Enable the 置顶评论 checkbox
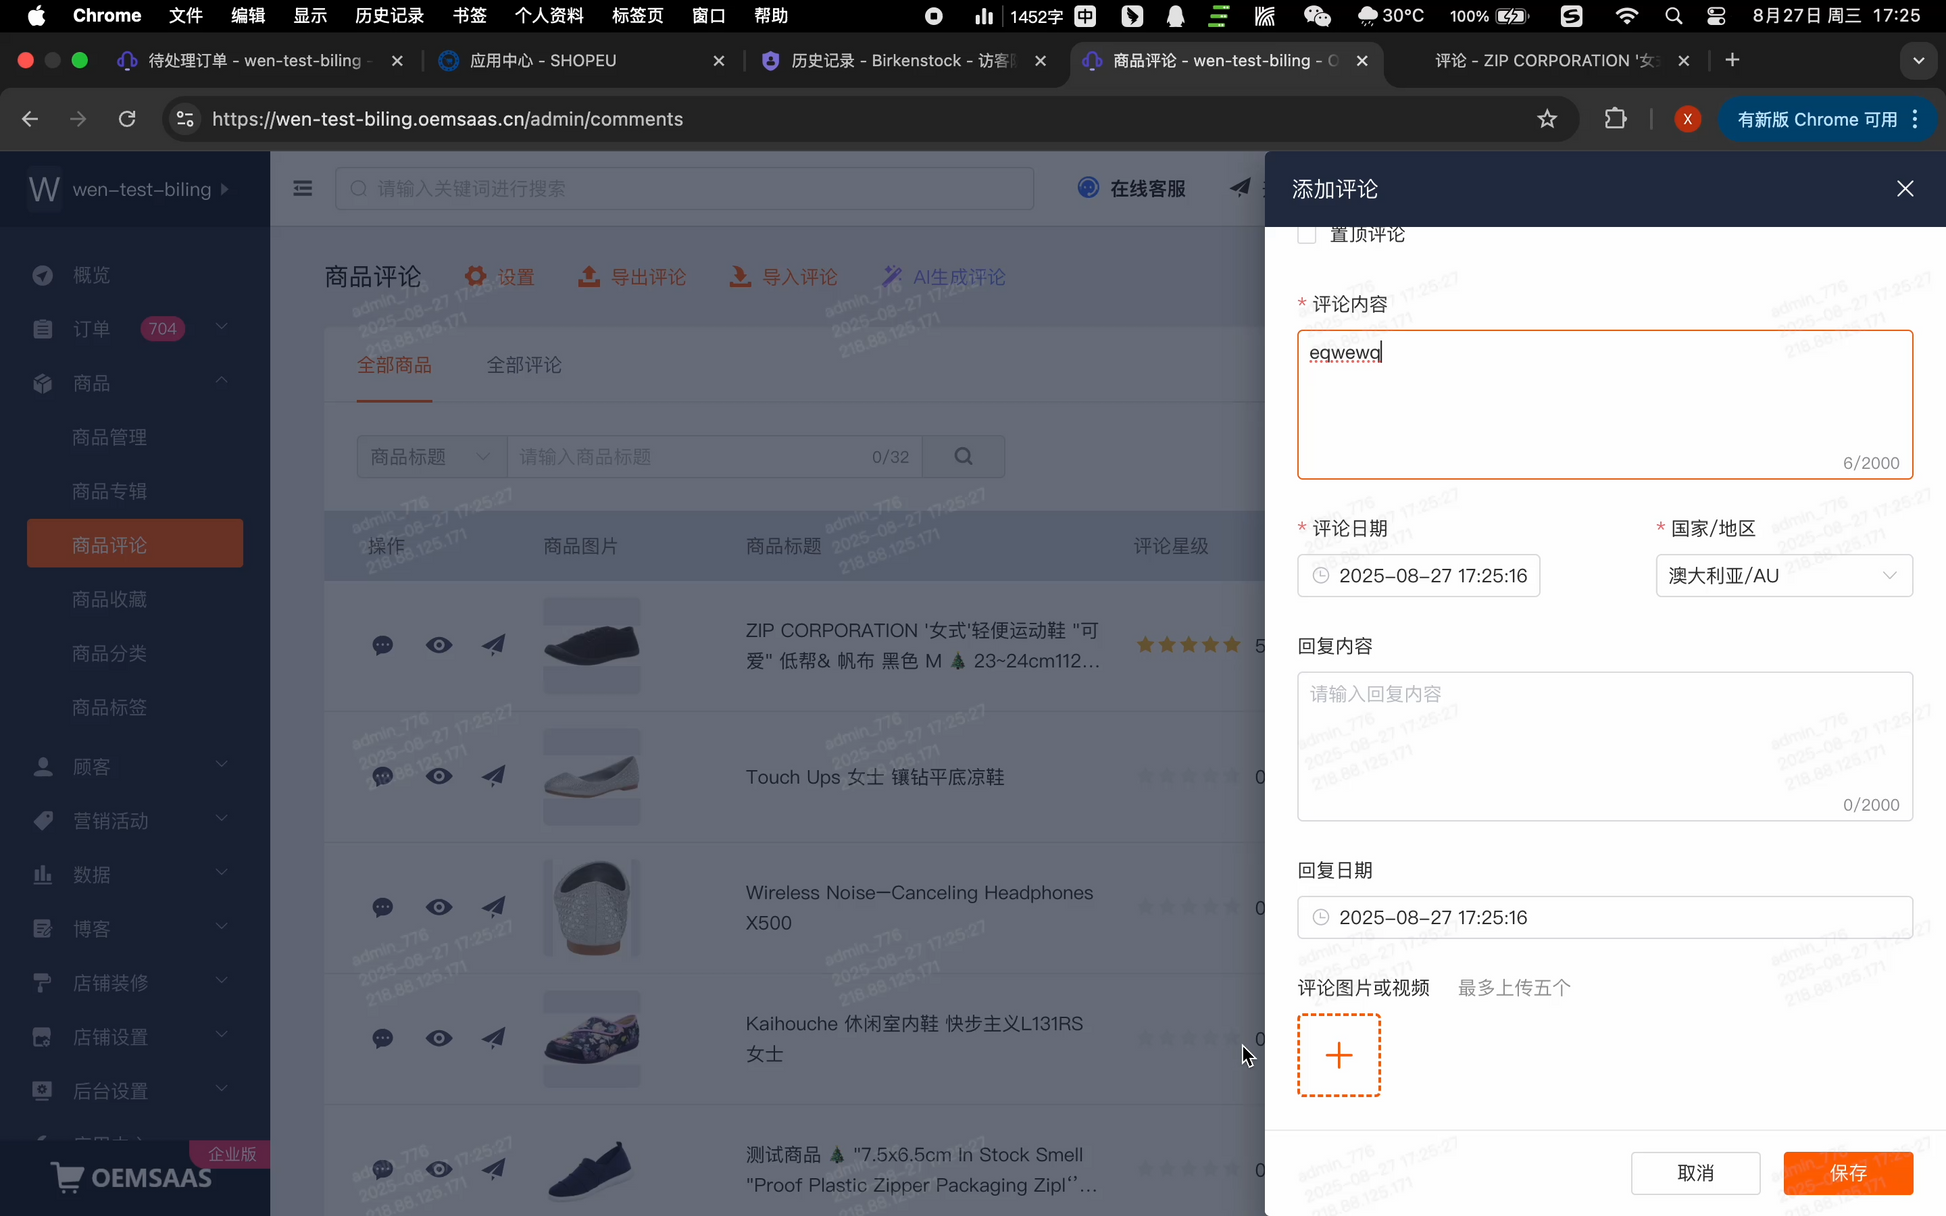 pyautogui.click(x=1306, y=235)
